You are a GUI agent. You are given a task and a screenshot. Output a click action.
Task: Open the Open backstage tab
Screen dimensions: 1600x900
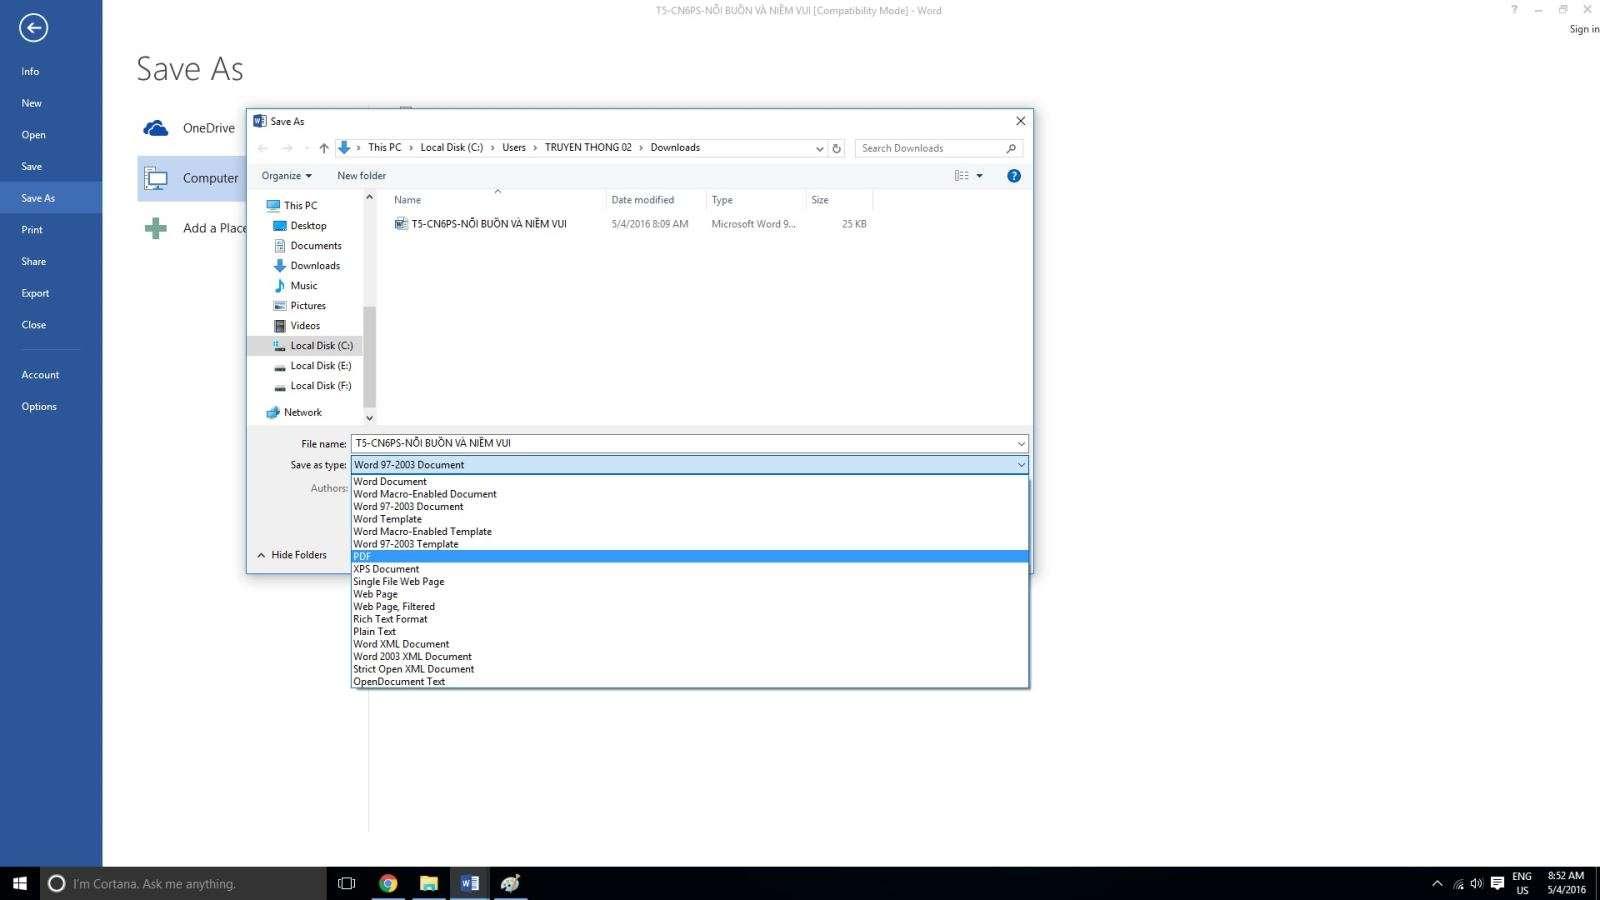pyautogui.click(x=33, y=135)
